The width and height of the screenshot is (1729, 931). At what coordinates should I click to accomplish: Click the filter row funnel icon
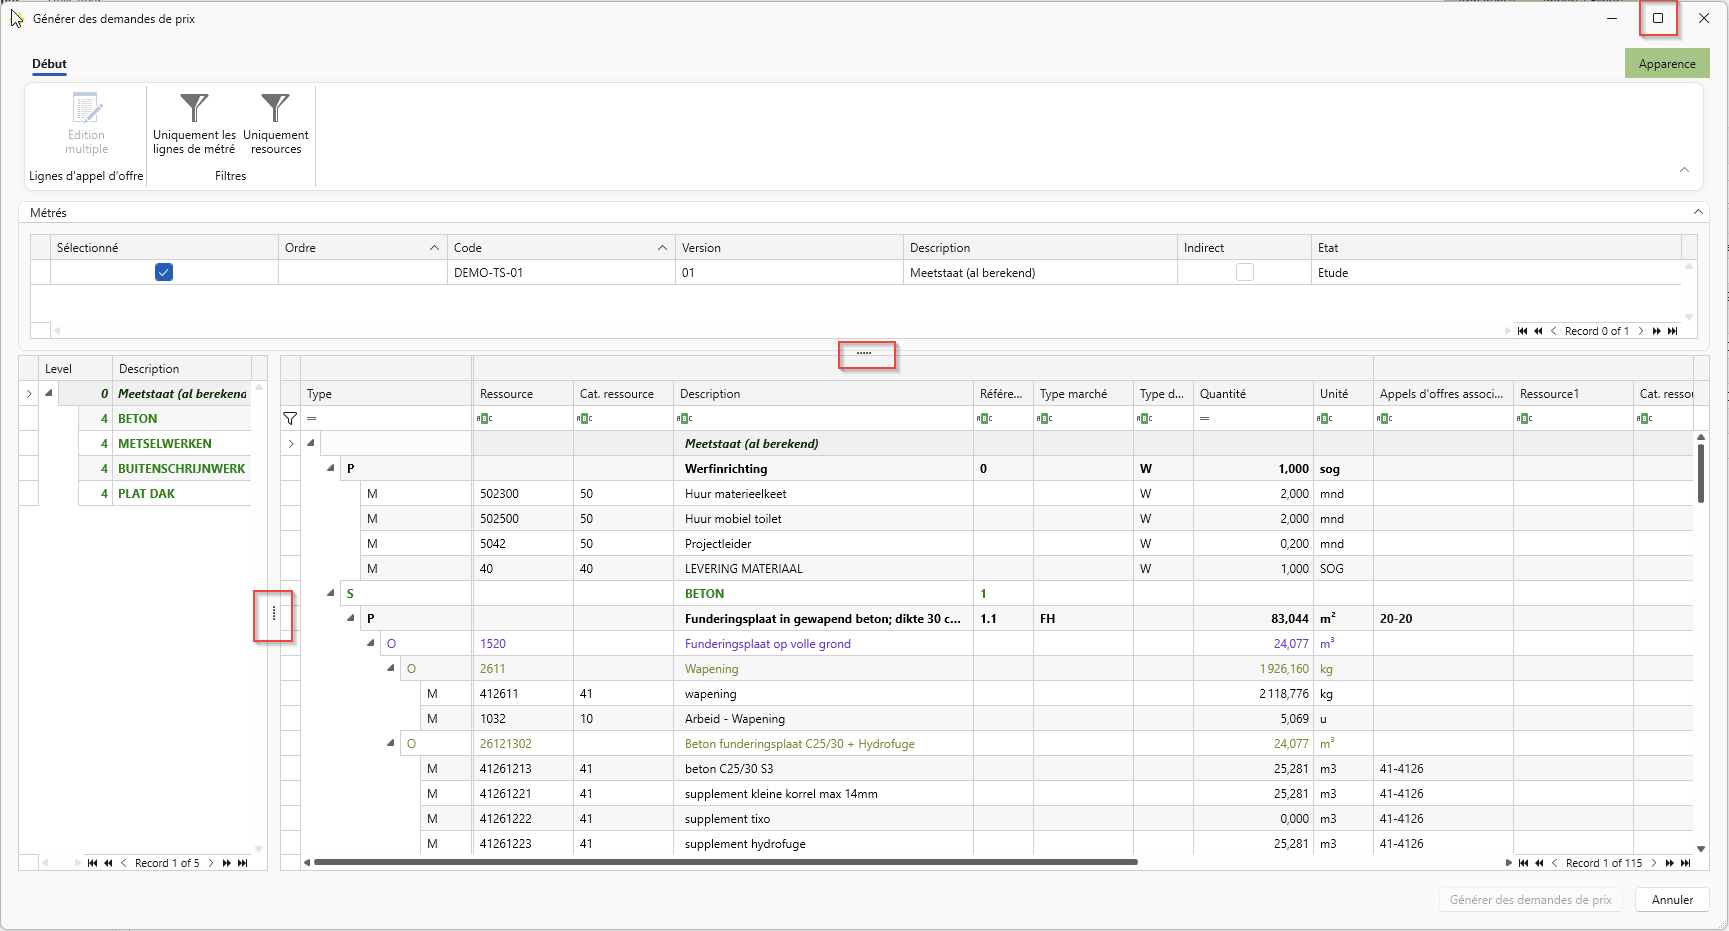[290, 419]
